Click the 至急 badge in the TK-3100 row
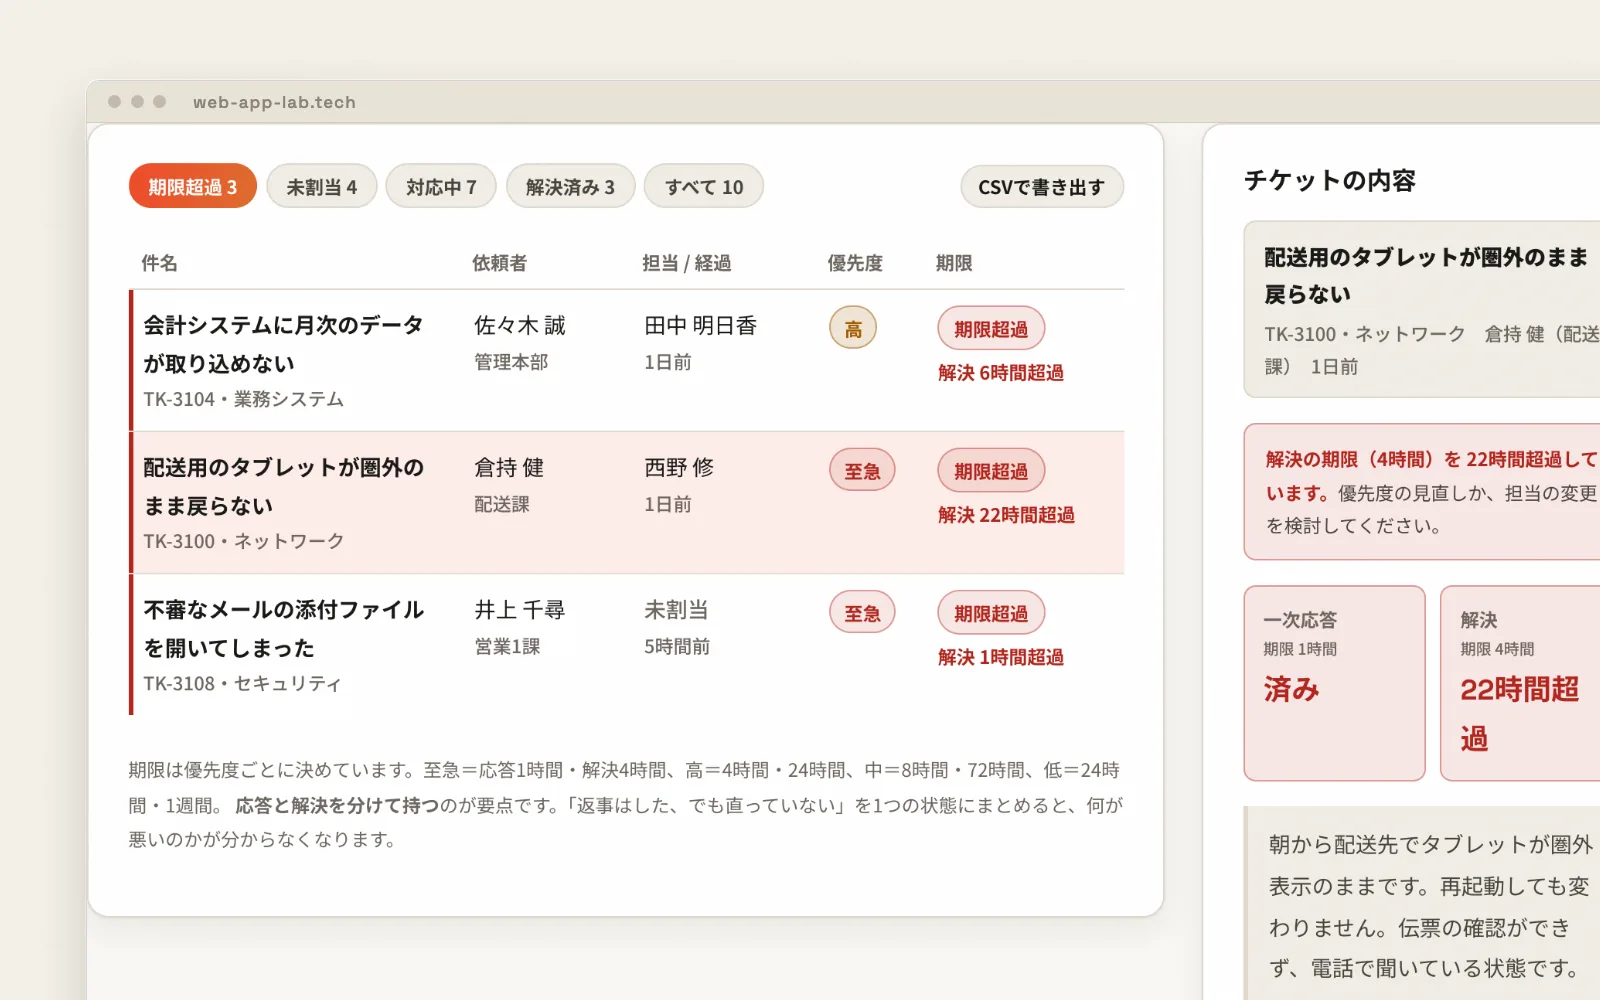Image resolution: width=1600 pixels, height=1000 pixels. [862, 470]
